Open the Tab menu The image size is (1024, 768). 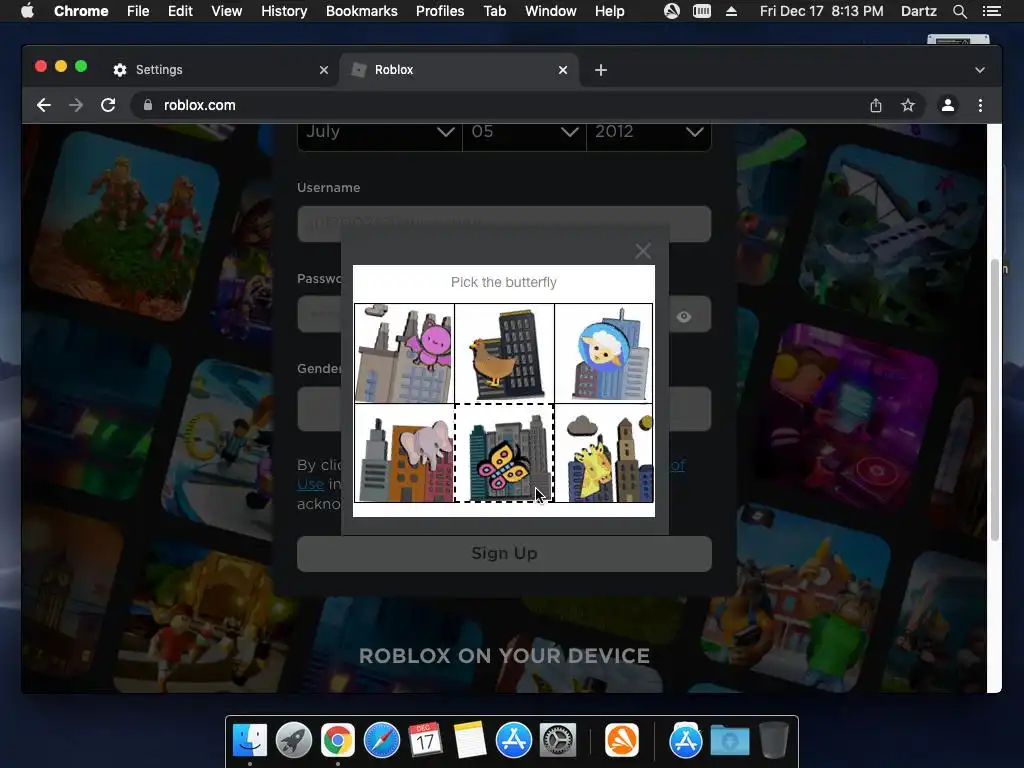click(x=495, y=11)
